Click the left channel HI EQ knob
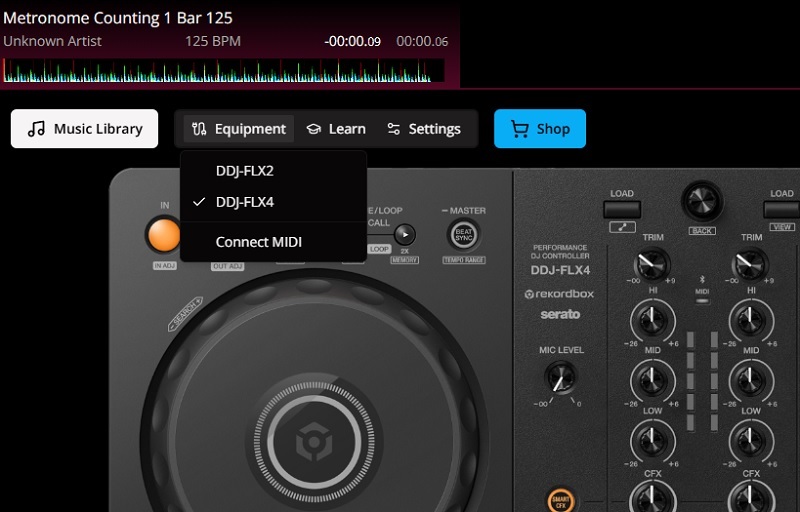This screenshot has width=800, height=512. click(653, 321)
